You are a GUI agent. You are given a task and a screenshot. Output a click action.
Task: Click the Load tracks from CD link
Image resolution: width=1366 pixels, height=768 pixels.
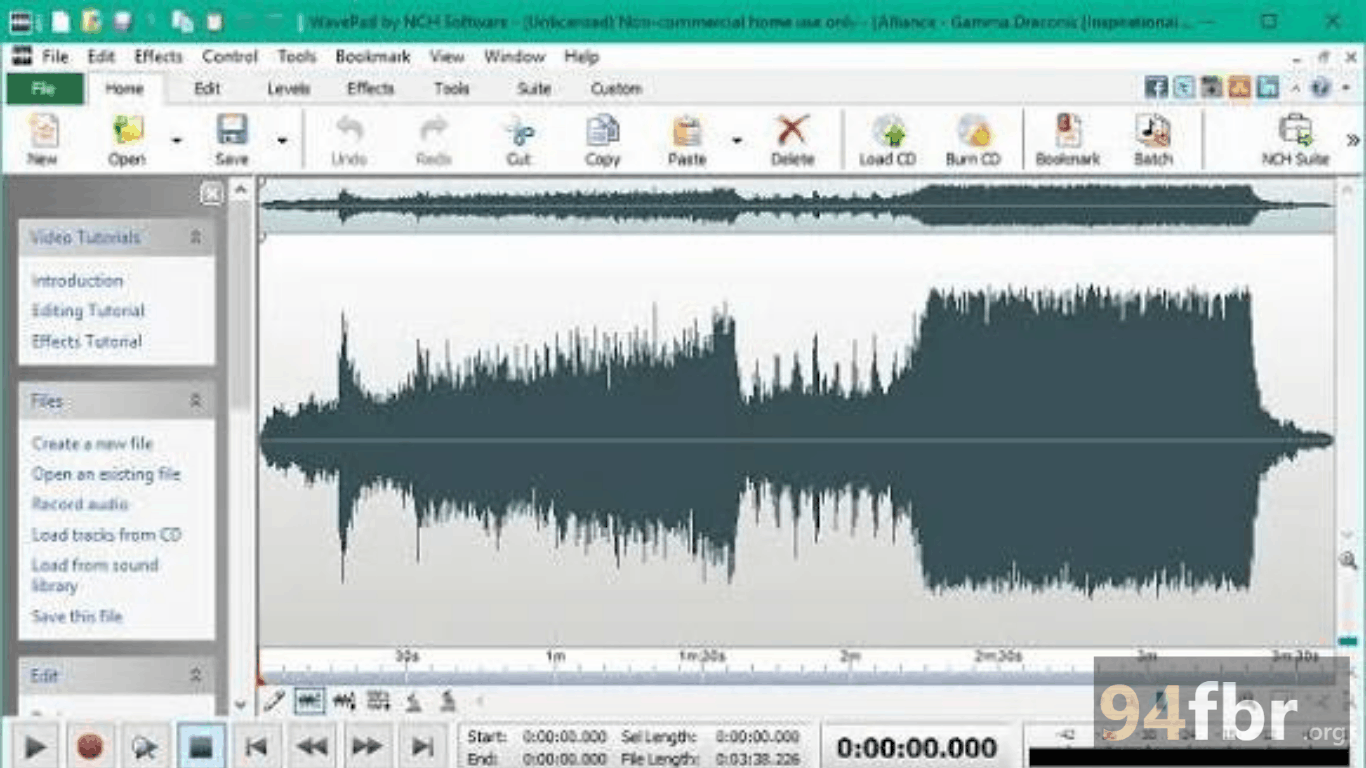pos(107,535)
